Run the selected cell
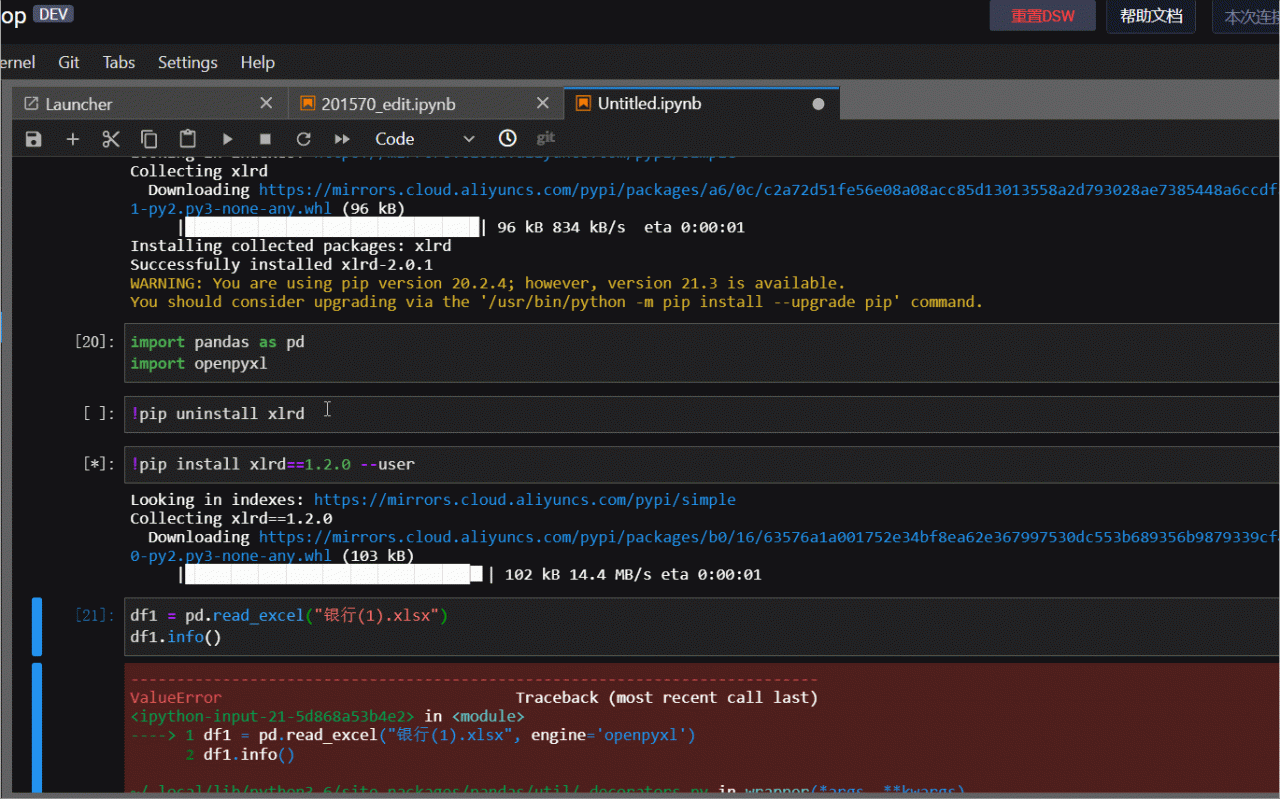 [227, 139]
